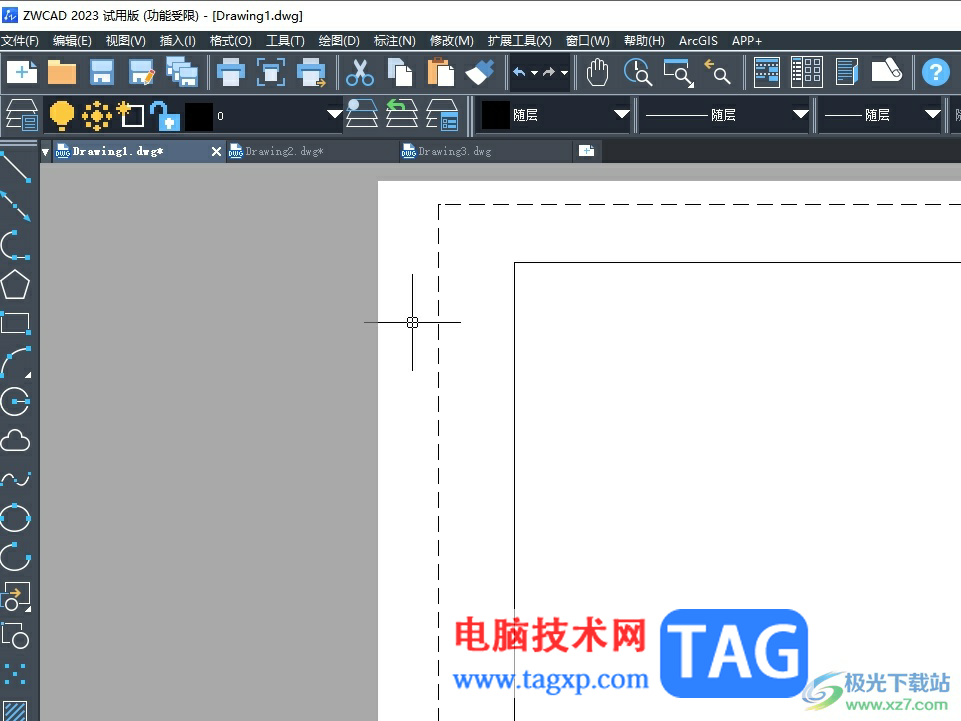Open the 编辑(E) menu

(72, 40)
